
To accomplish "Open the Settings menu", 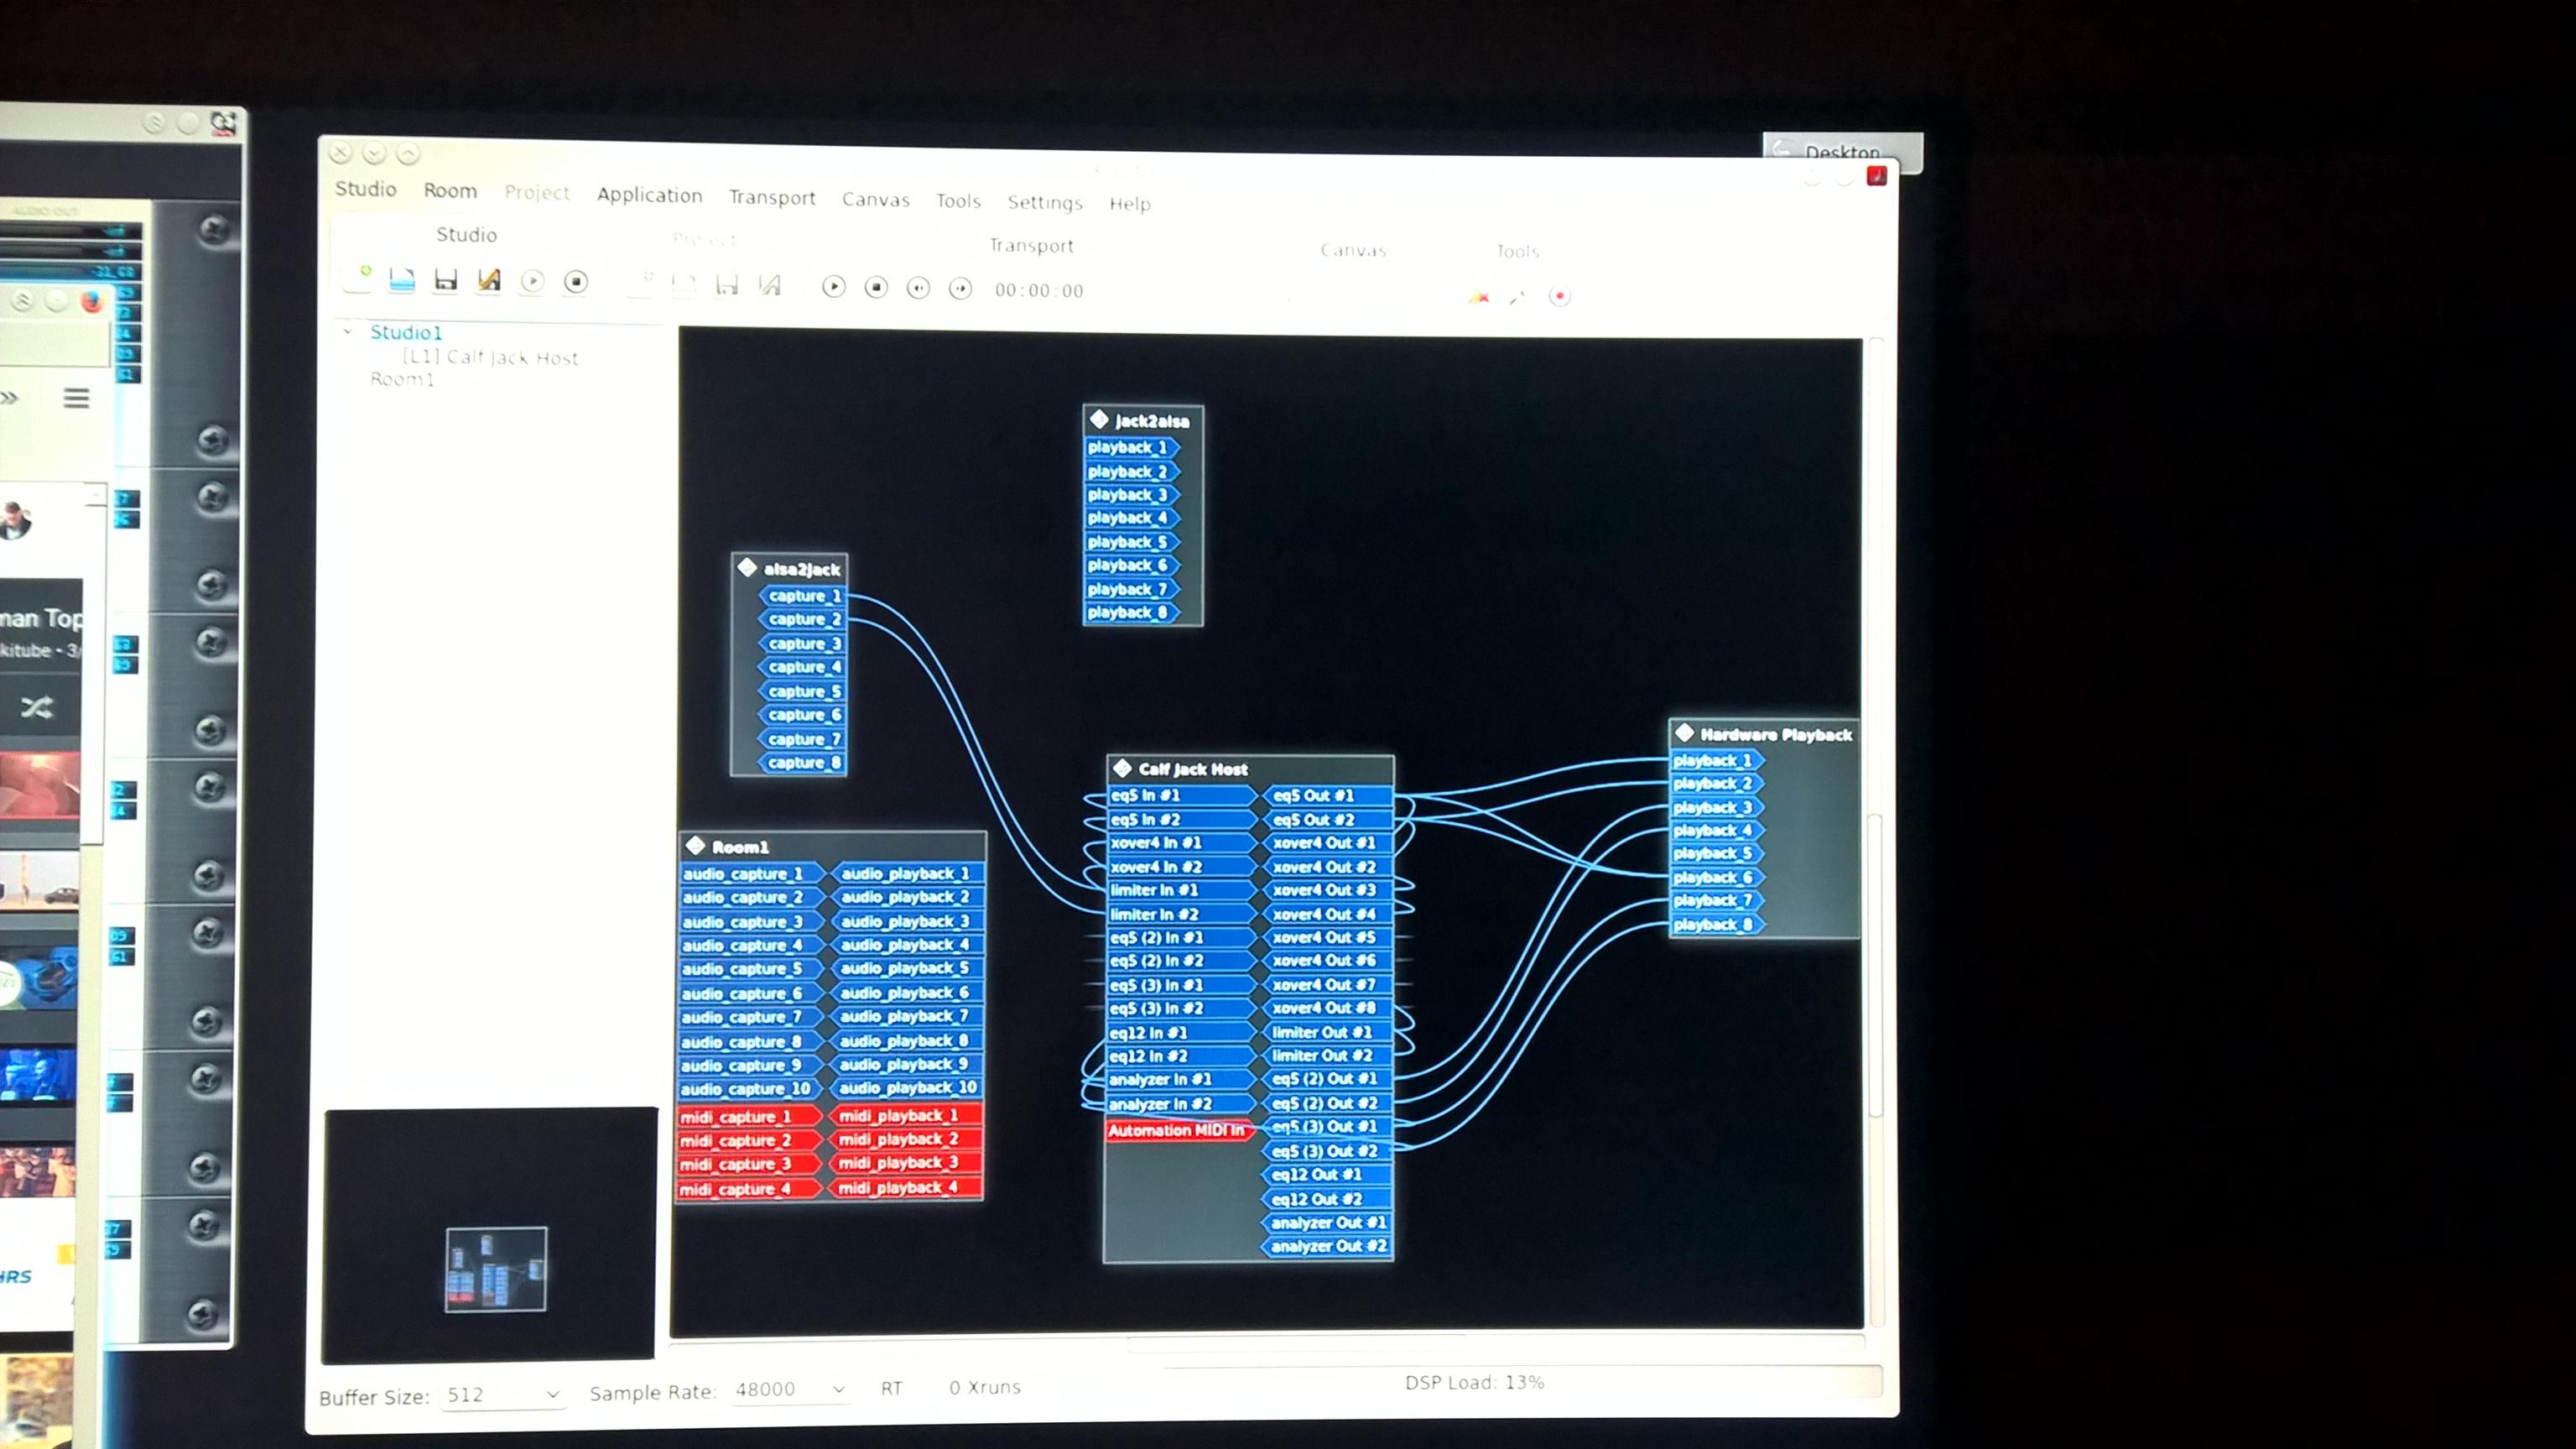I will (1045, 202).
